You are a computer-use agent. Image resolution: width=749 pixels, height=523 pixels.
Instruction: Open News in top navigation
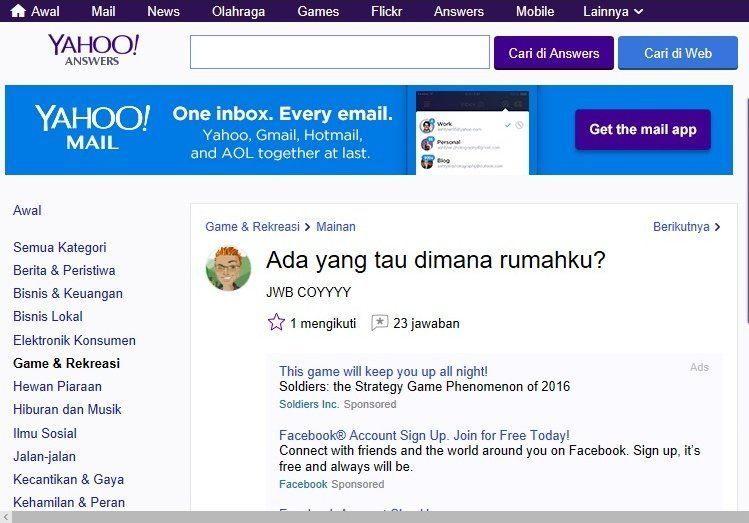163,11
